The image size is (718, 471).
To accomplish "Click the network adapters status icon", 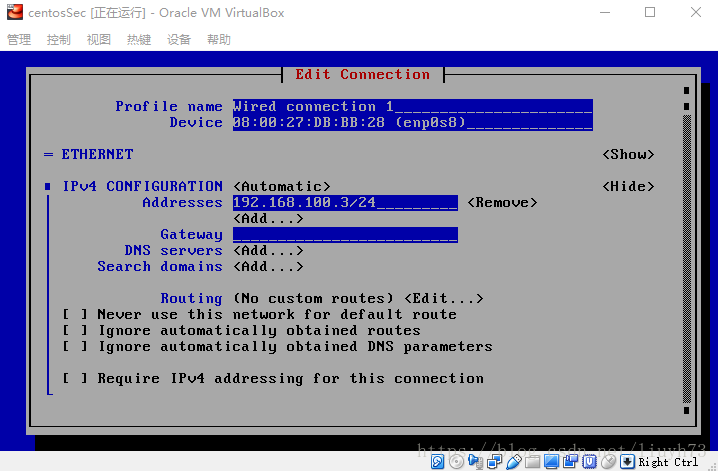I will [x=495, y=462].
